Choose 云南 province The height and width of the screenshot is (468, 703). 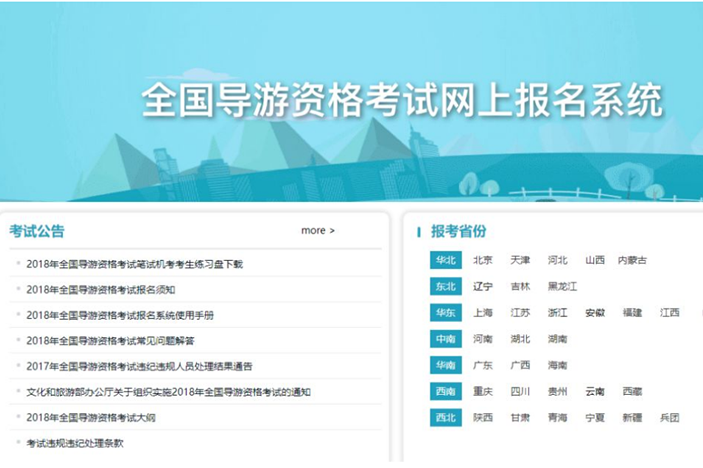(x=595, y=391)
